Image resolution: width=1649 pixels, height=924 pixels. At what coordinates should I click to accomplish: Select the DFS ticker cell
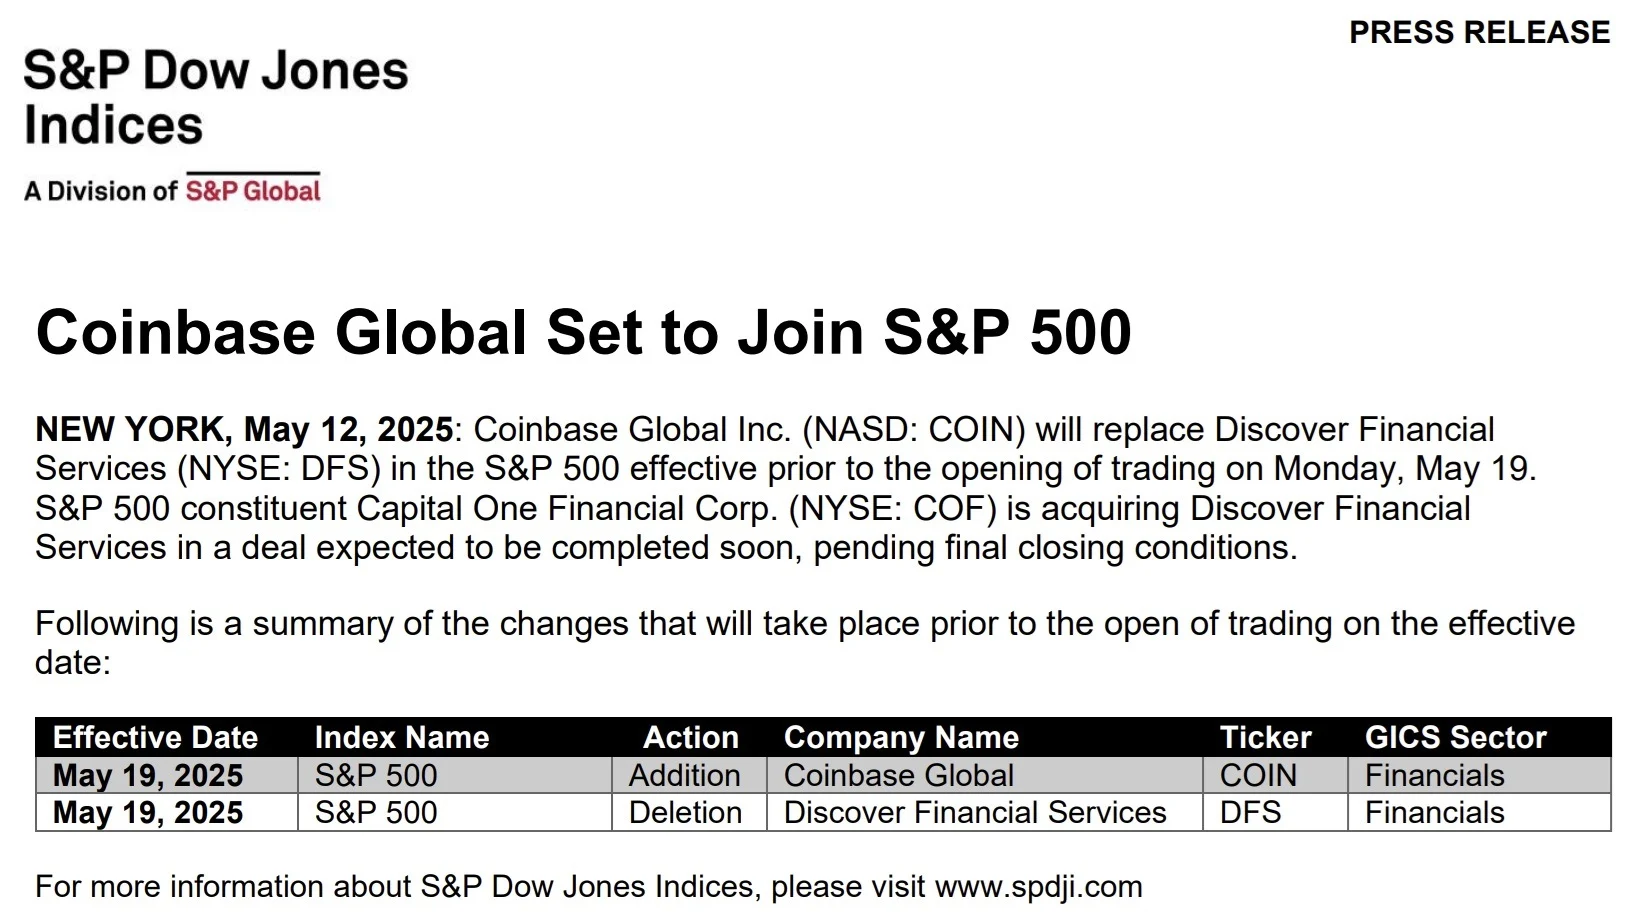1250,813
